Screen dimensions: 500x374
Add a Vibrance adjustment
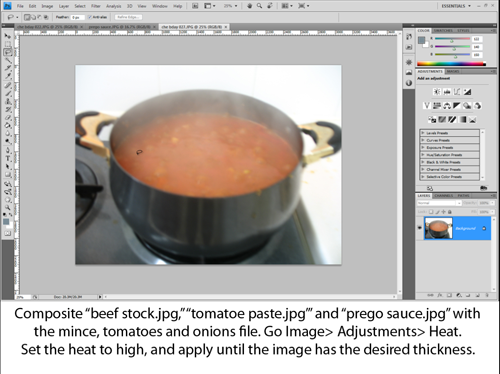[426, 106]
